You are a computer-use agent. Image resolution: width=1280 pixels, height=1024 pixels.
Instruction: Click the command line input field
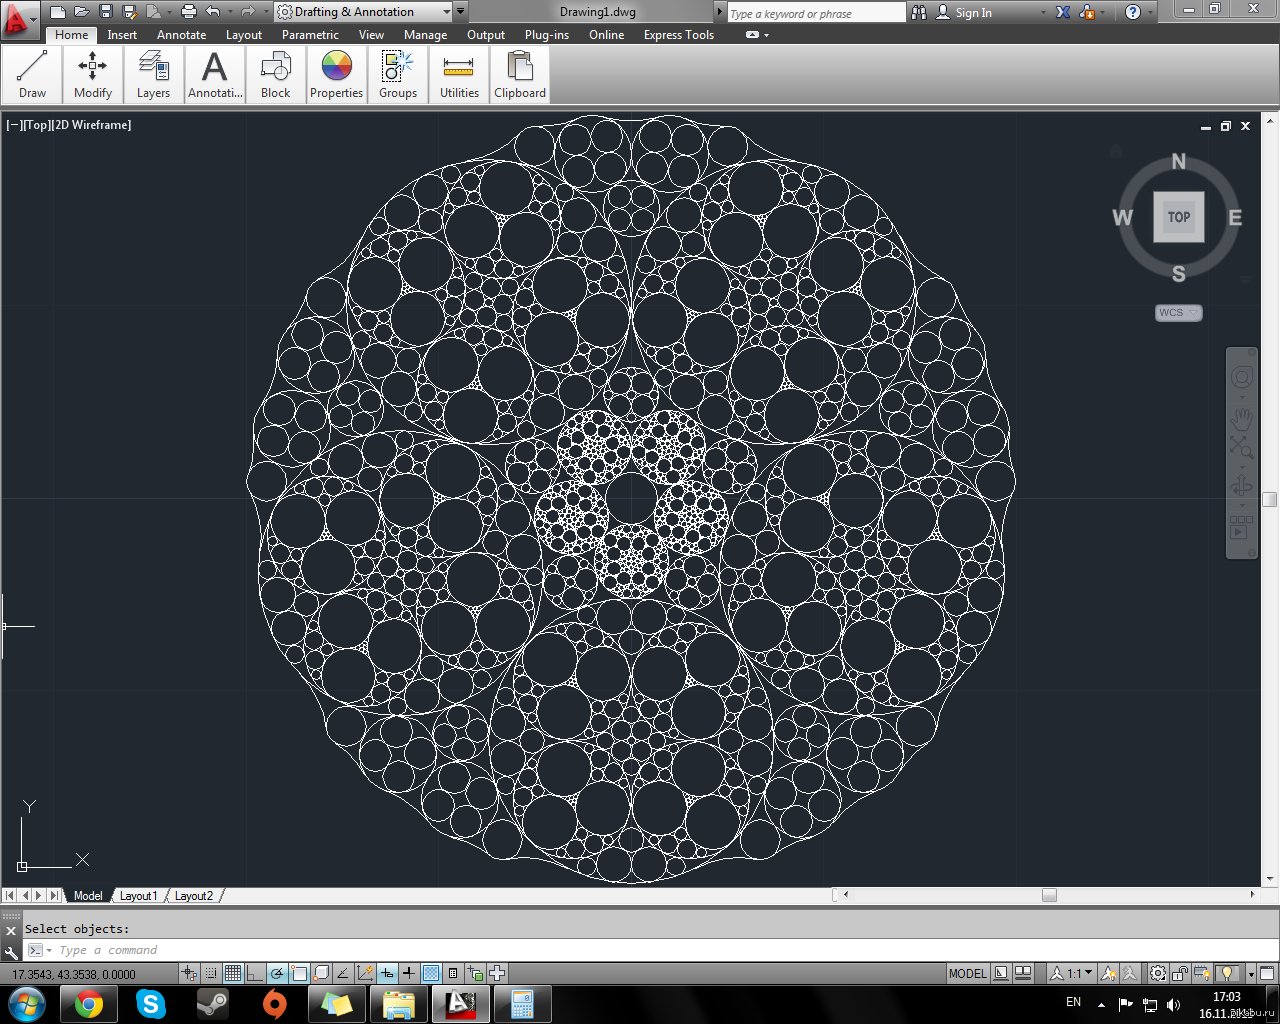tap(650, 950)
